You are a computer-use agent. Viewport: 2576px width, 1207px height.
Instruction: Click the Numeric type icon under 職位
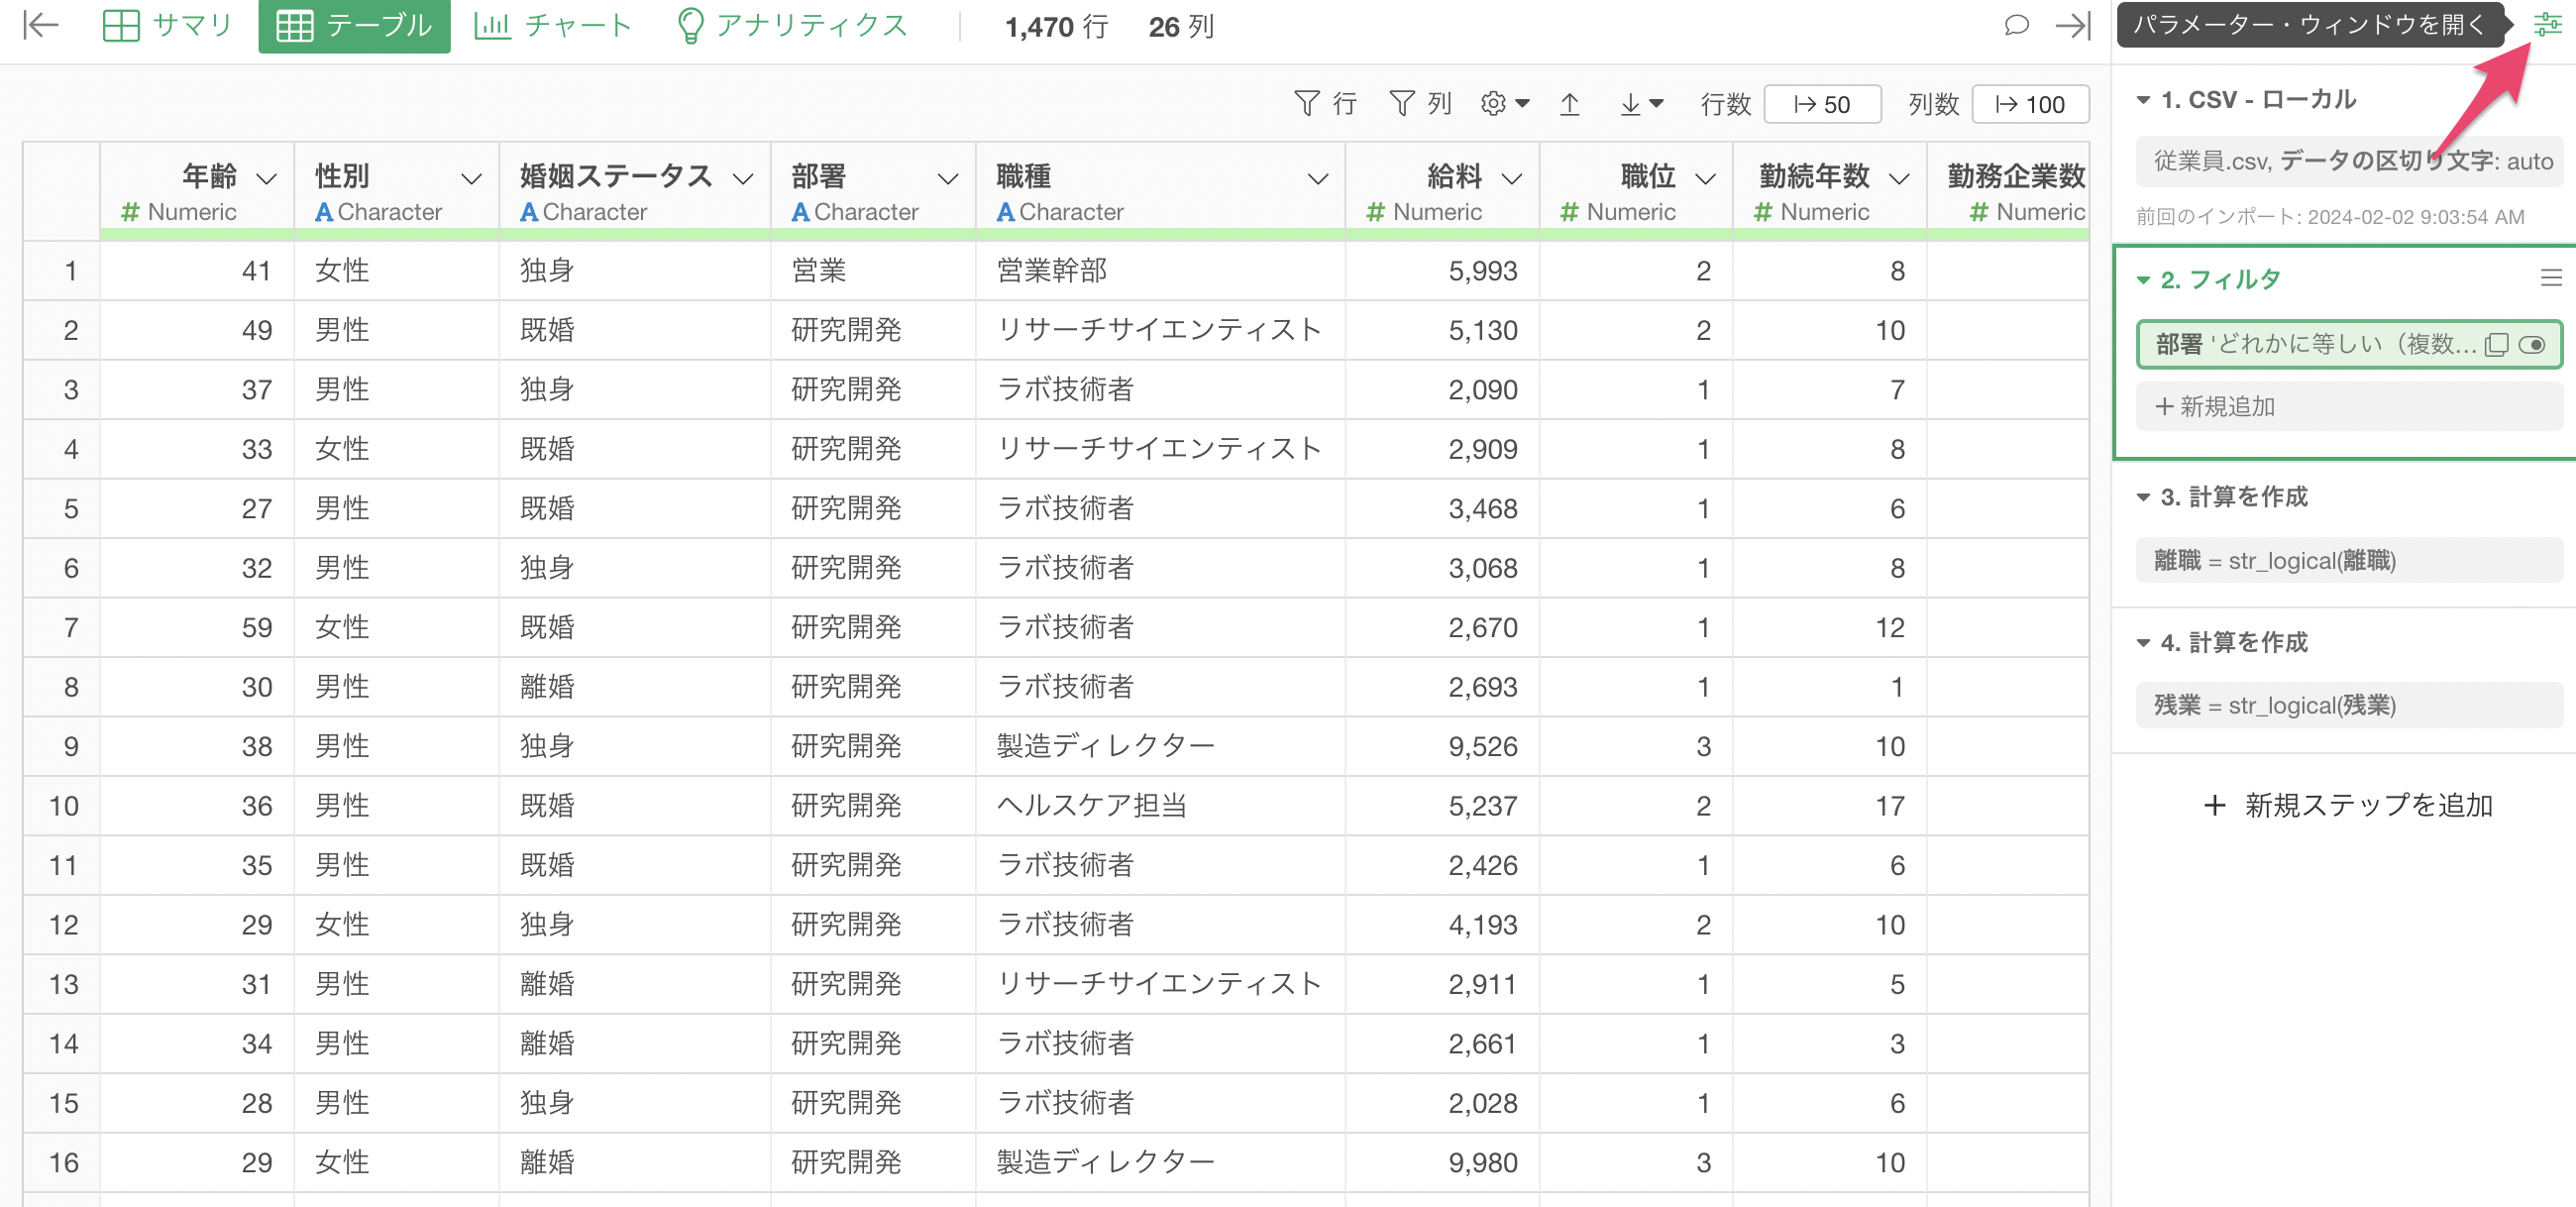[x=1570, y=212]
